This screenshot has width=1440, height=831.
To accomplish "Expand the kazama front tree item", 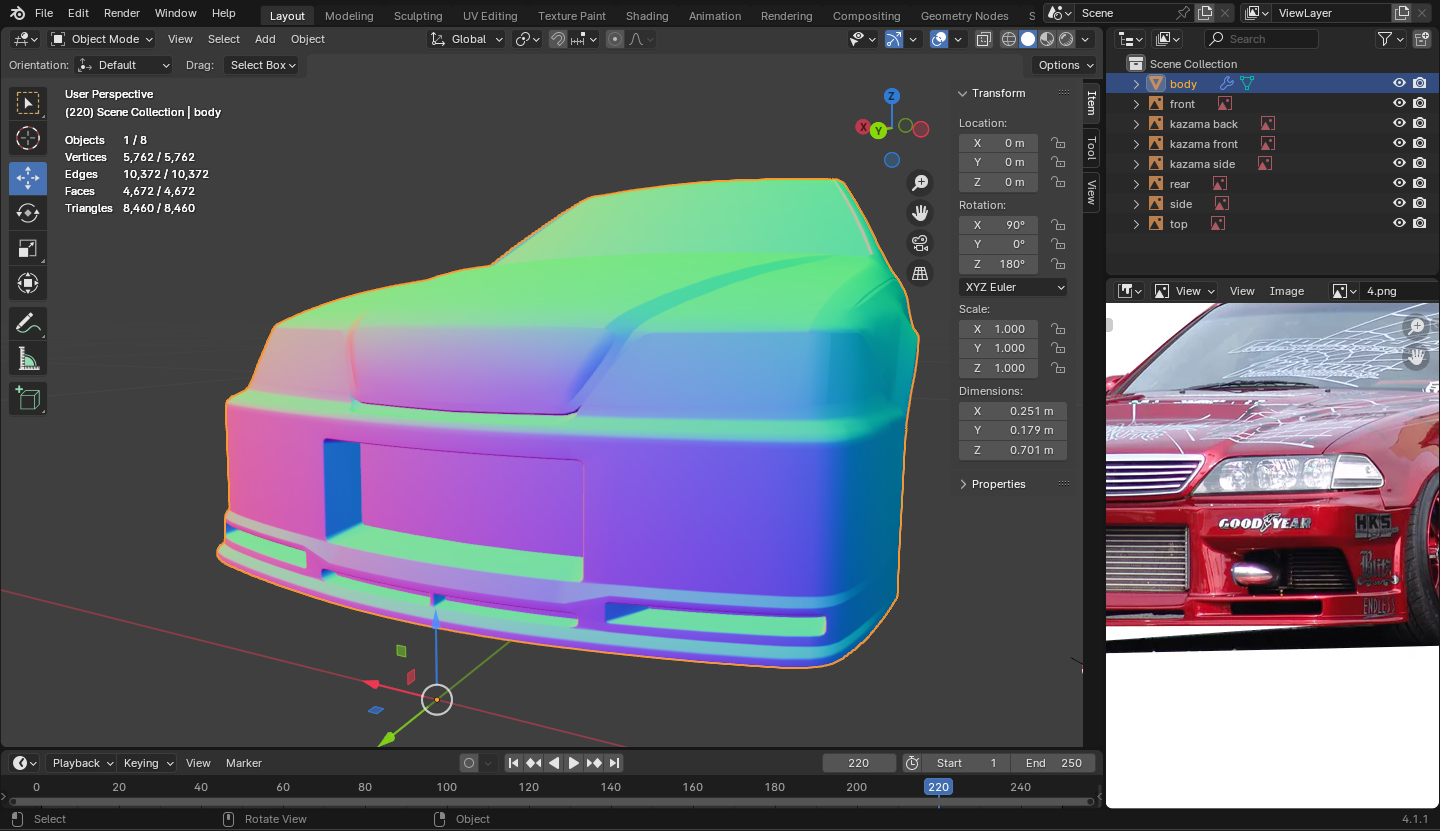I will (x=1136, y=144).
